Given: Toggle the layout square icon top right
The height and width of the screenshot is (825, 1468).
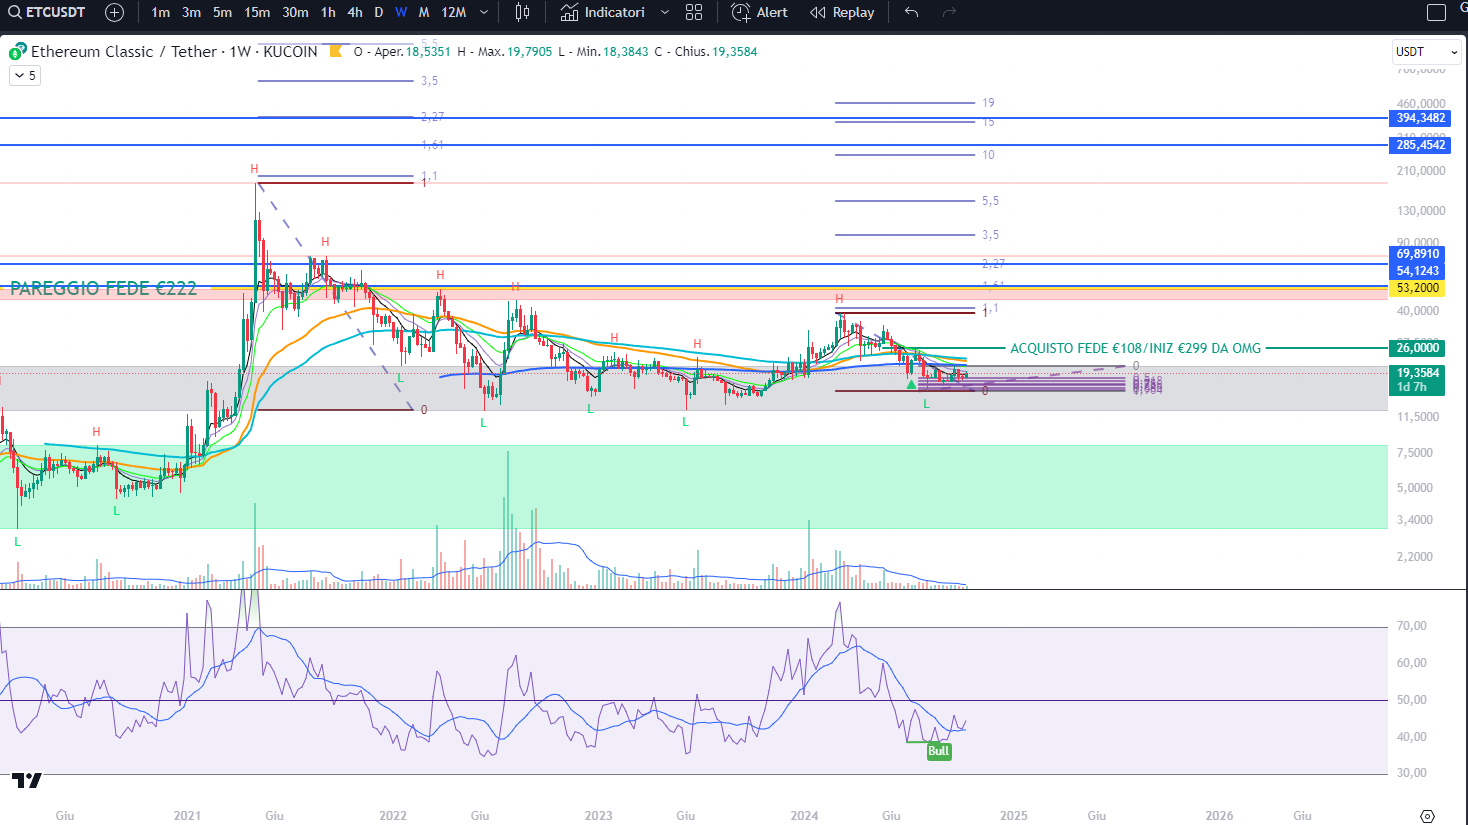Looking at the screenshot, I should [x=1436, y=13].
